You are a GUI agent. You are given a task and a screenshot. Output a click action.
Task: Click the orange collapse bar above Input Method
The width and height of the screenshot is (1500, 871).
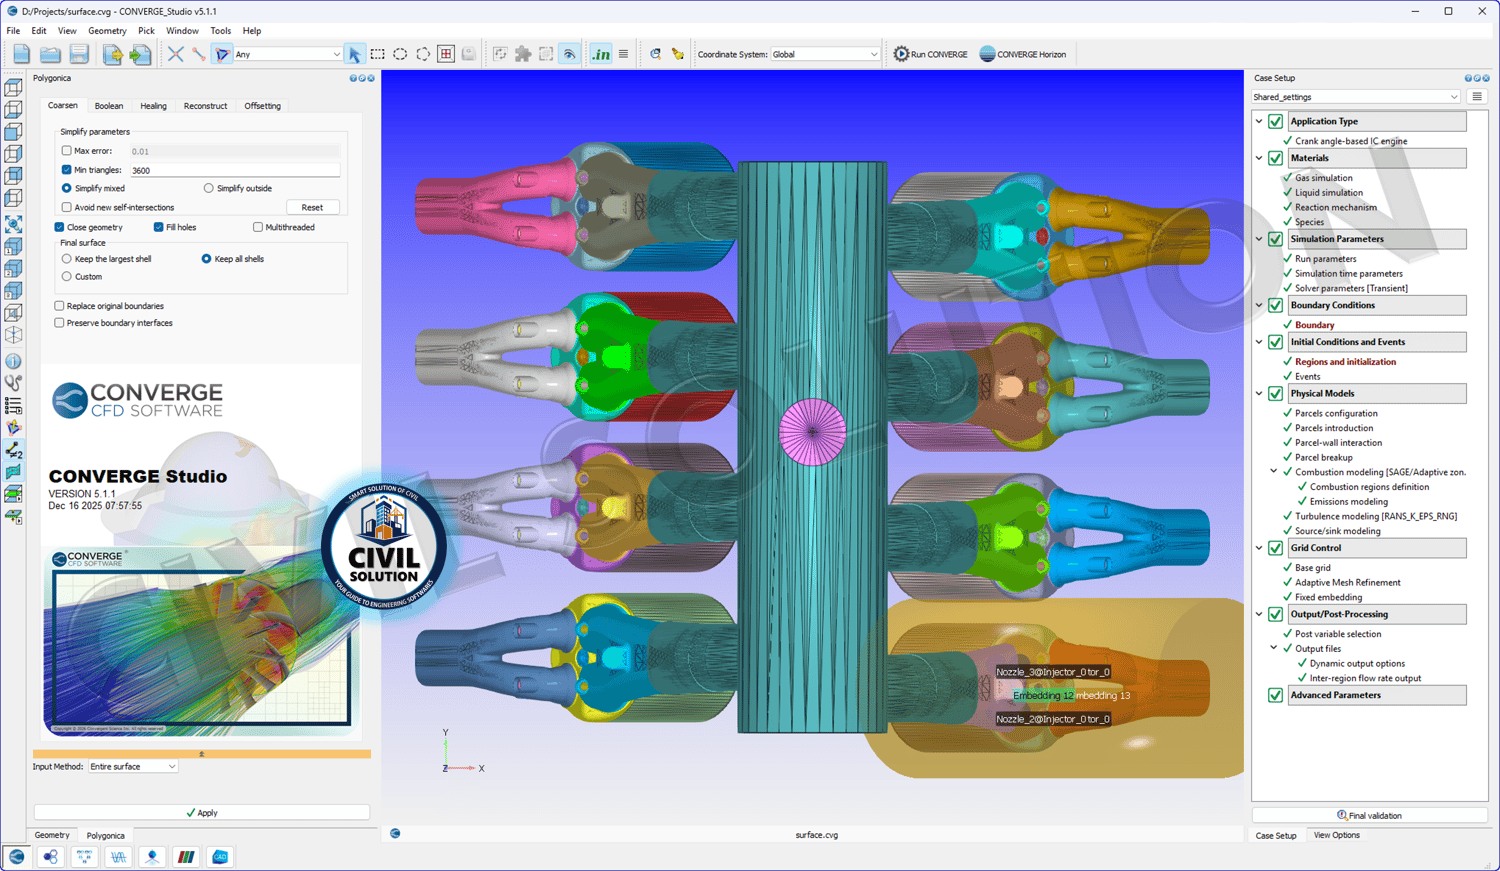(x=201, y=754)
